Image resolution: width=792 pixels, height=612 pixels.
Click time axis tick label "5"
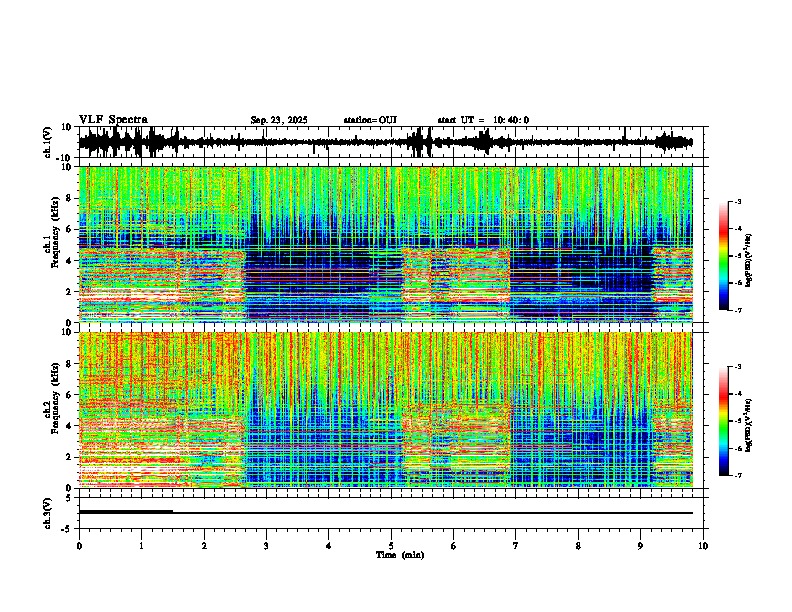391,546
